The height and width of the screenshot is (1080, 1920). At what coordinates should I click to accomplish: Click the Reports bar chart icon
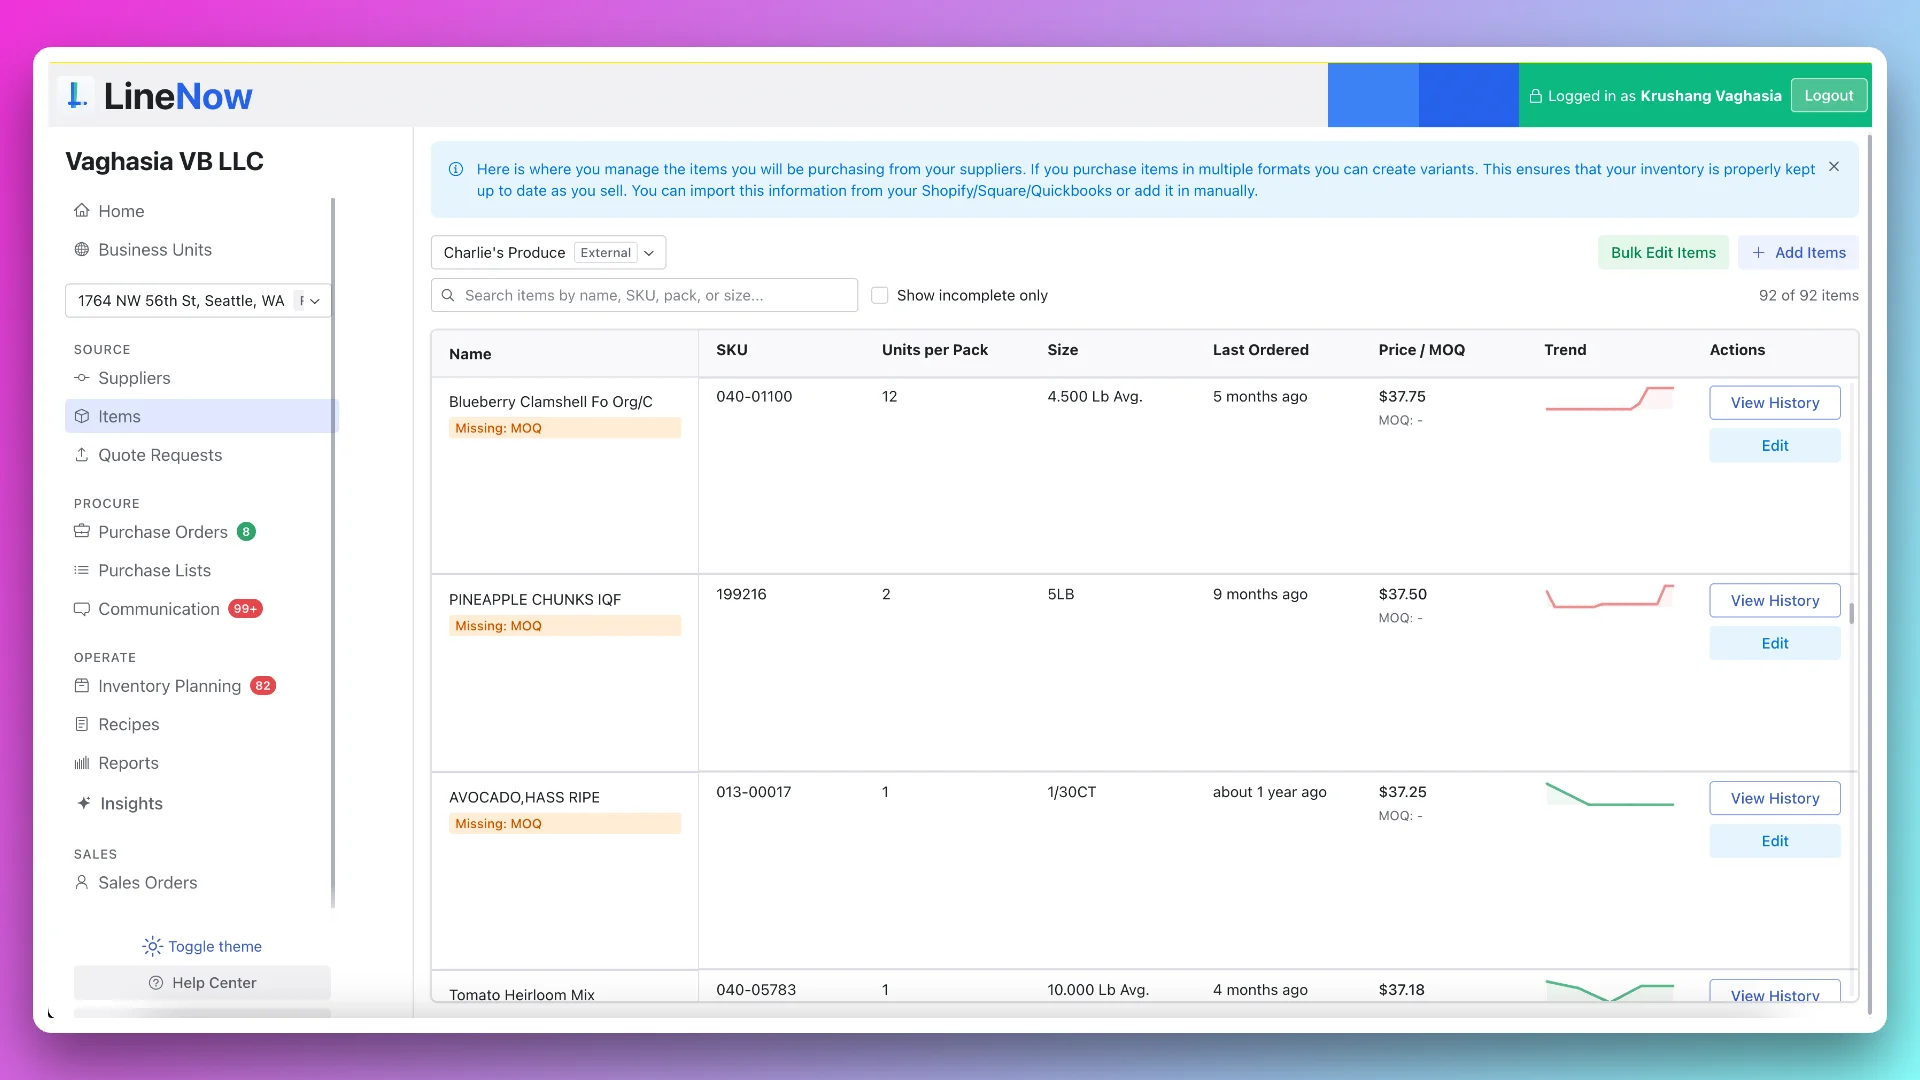tap(82, 763)
